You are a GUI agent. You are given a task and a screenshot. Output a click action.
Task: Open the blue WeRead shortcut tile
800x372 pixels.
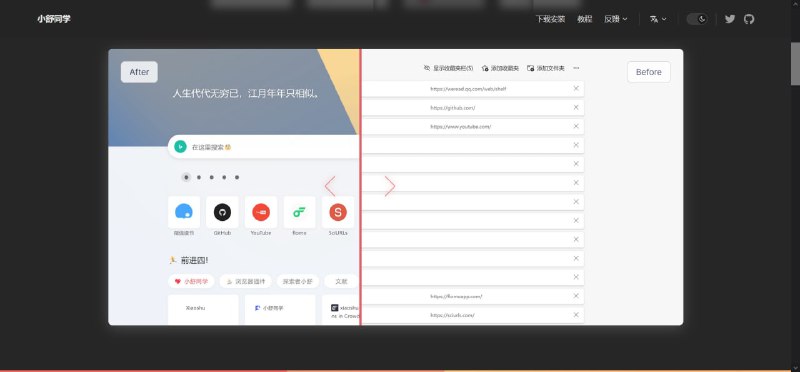tap(184, 212)
